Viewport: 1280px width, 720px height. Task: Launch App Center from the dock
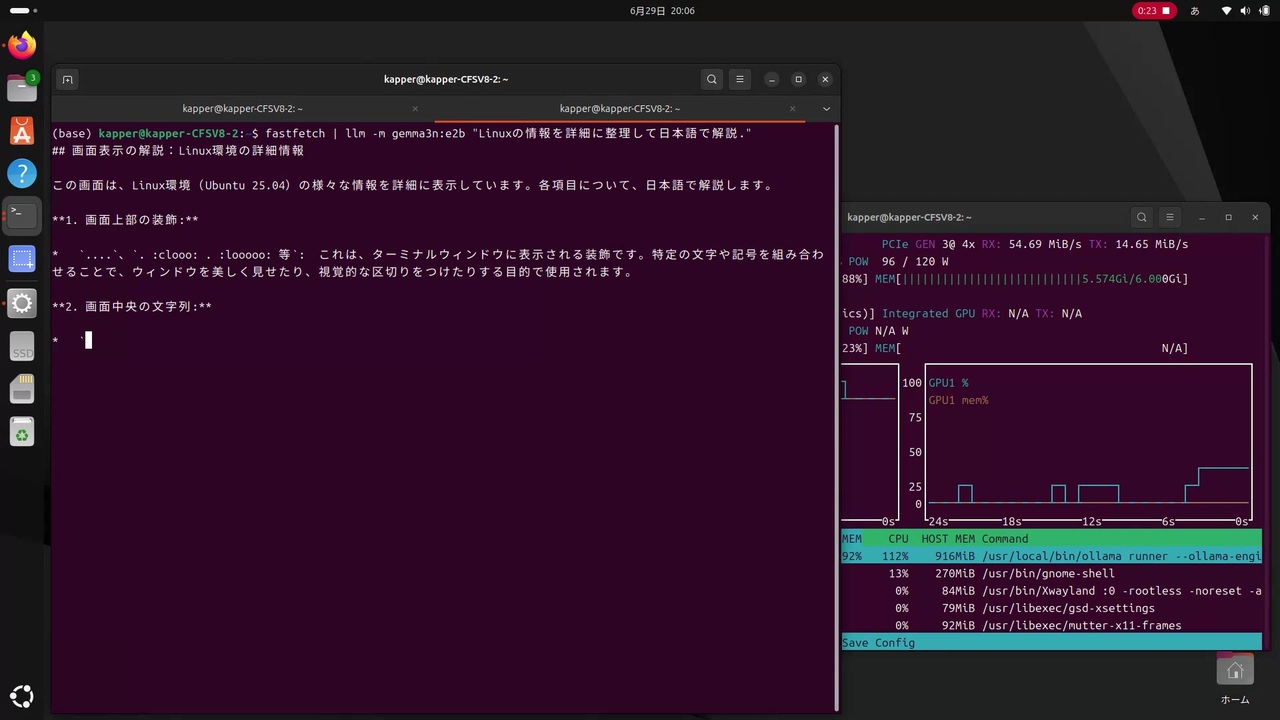click(22, 130)
